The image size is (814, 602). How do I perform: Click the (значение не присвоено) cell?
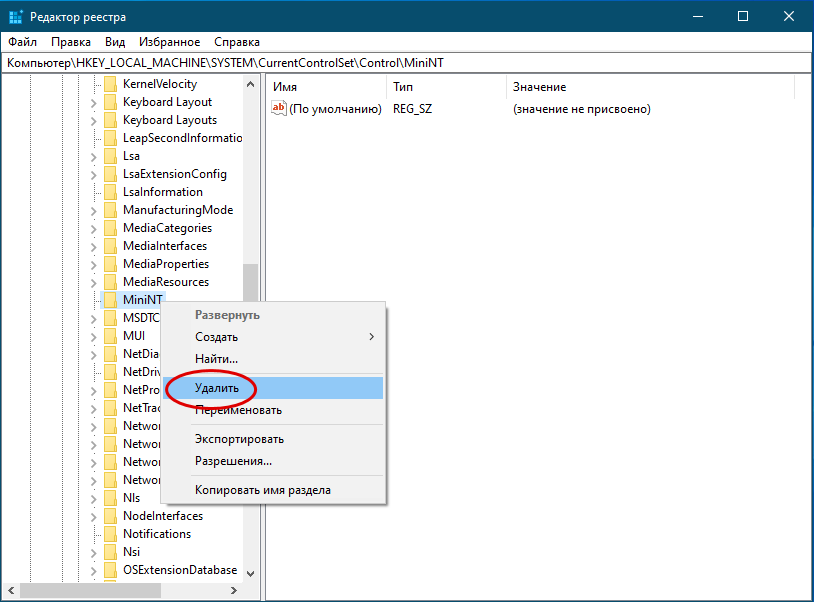582,109
